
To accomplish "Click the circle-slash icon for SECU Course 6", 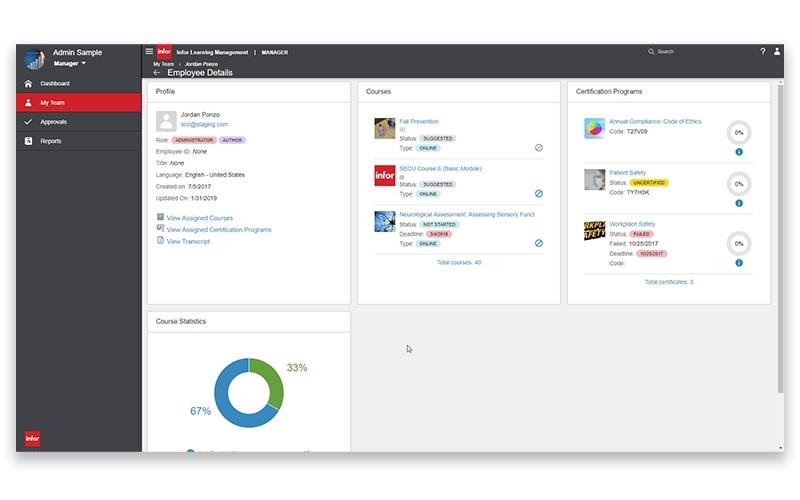I will pos(539,193).
